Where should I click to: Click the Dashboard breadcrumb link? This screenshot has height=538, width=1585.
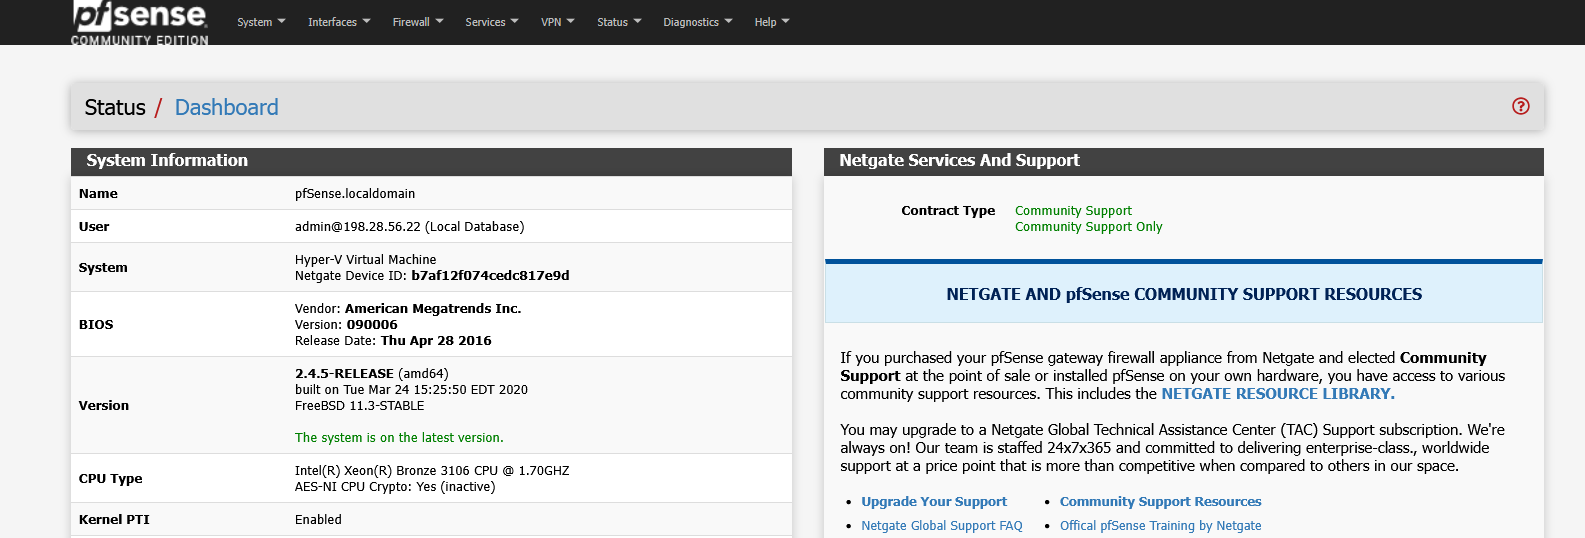point(226,107)
